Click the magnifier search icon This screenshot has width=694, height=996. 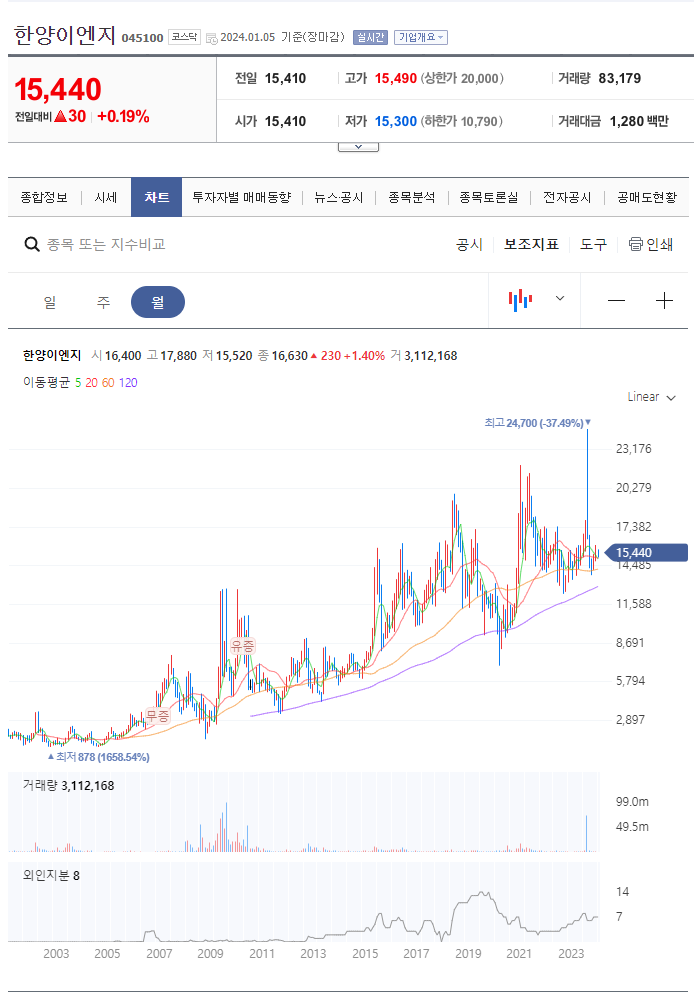[x=32, y=245]
